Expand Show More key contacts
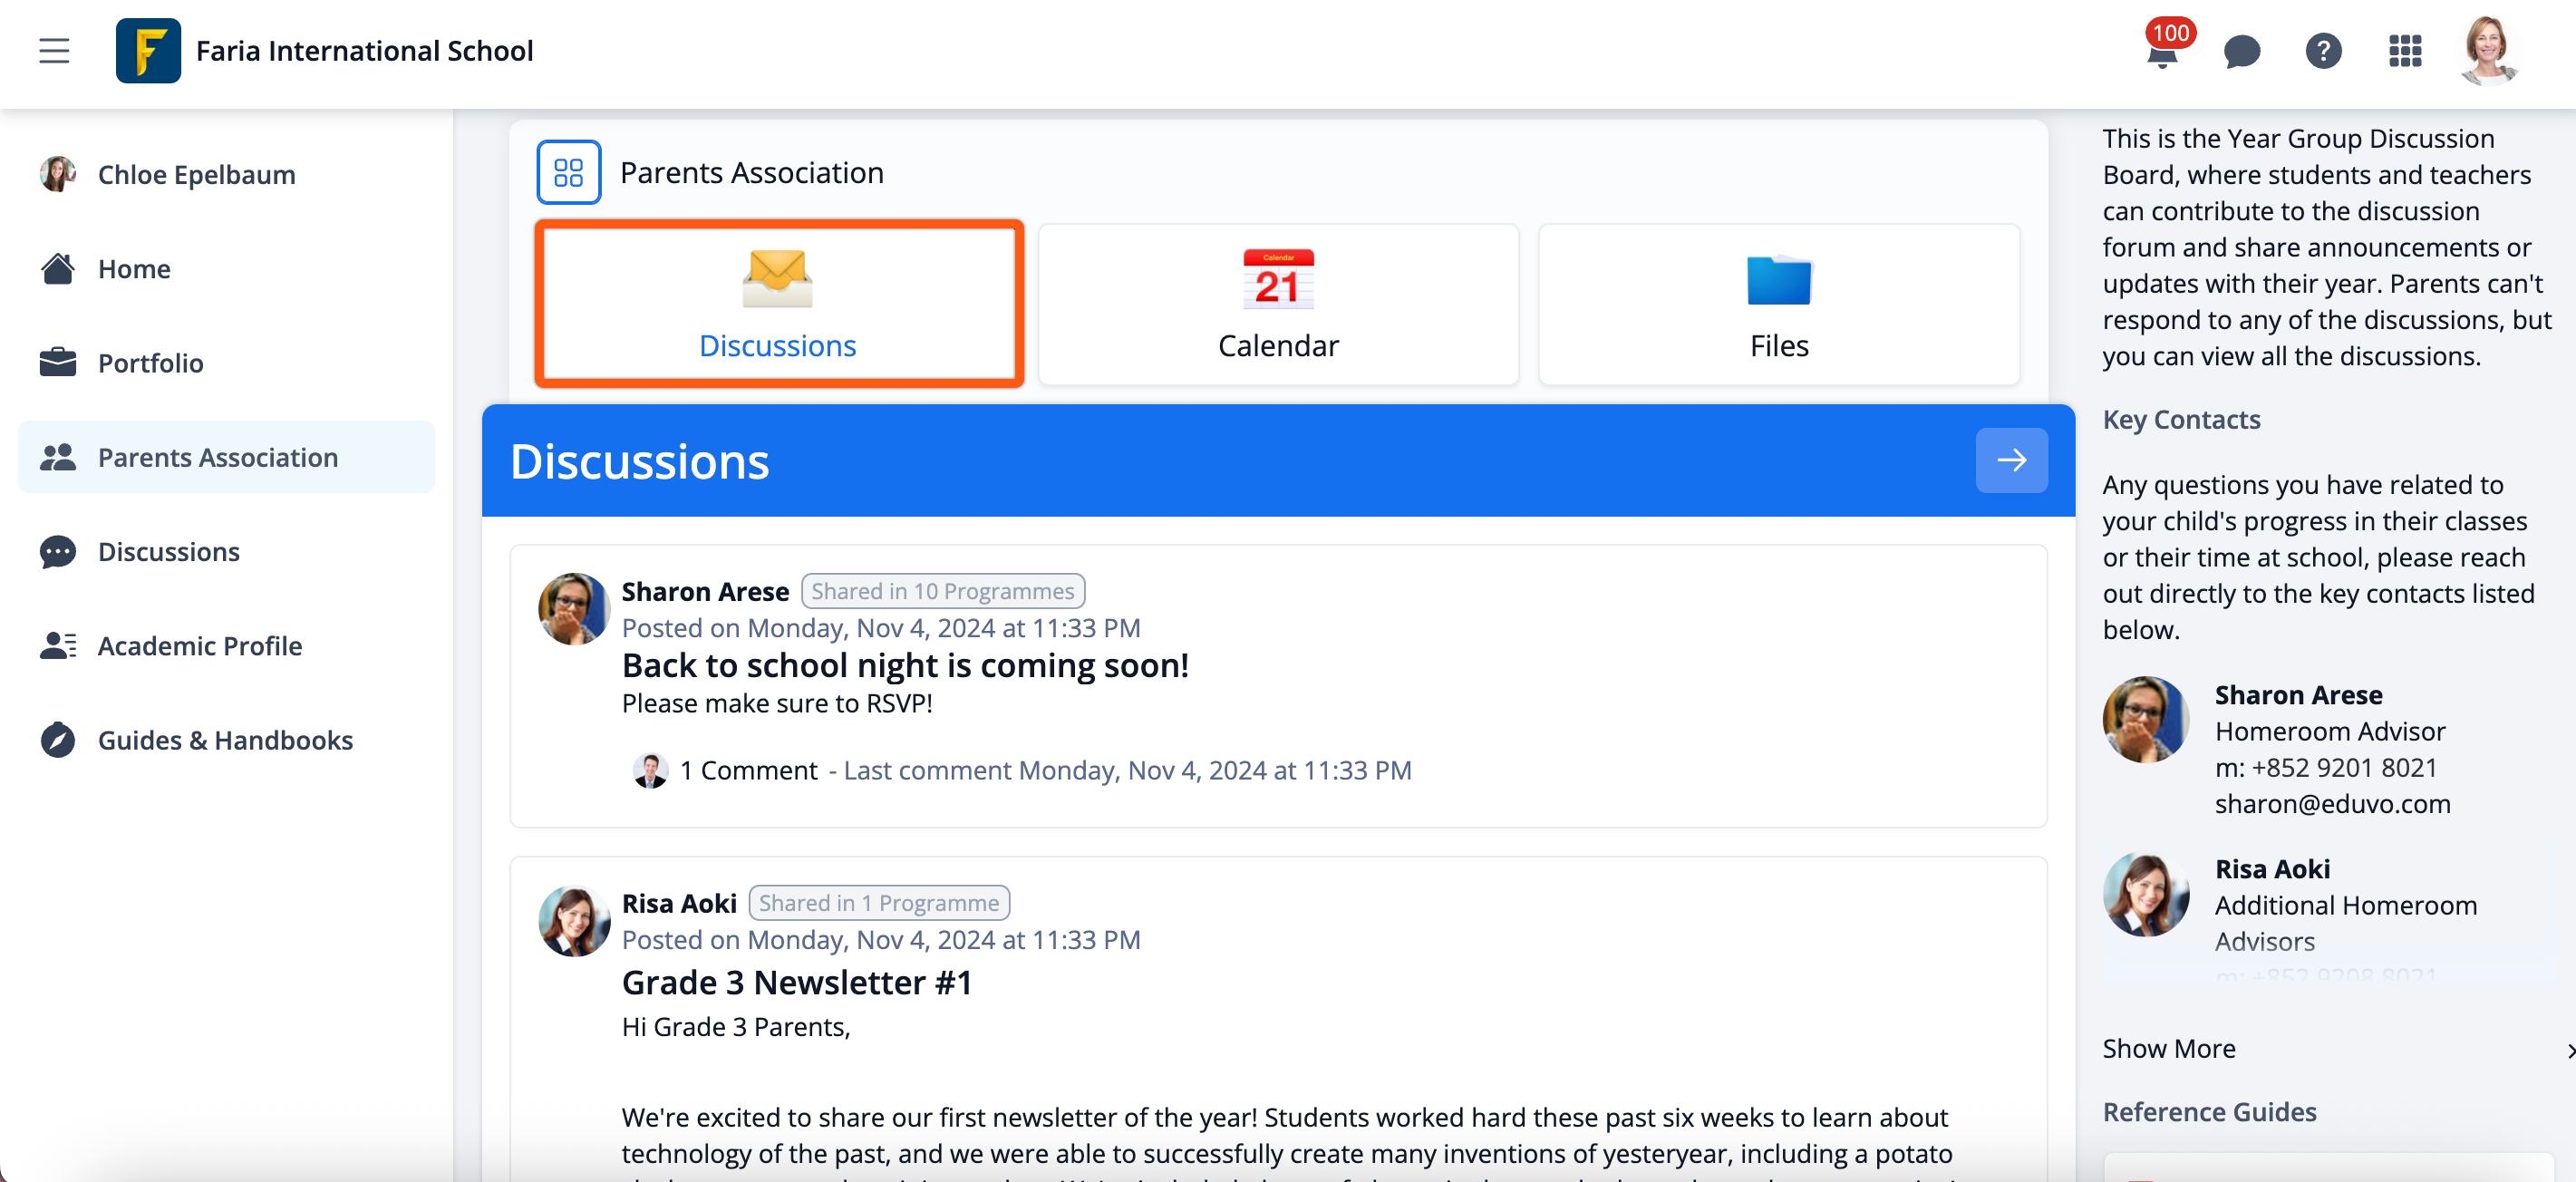Image resolution: width=2576 pixels, height=1182 pixels. tap(2169, 1048)
